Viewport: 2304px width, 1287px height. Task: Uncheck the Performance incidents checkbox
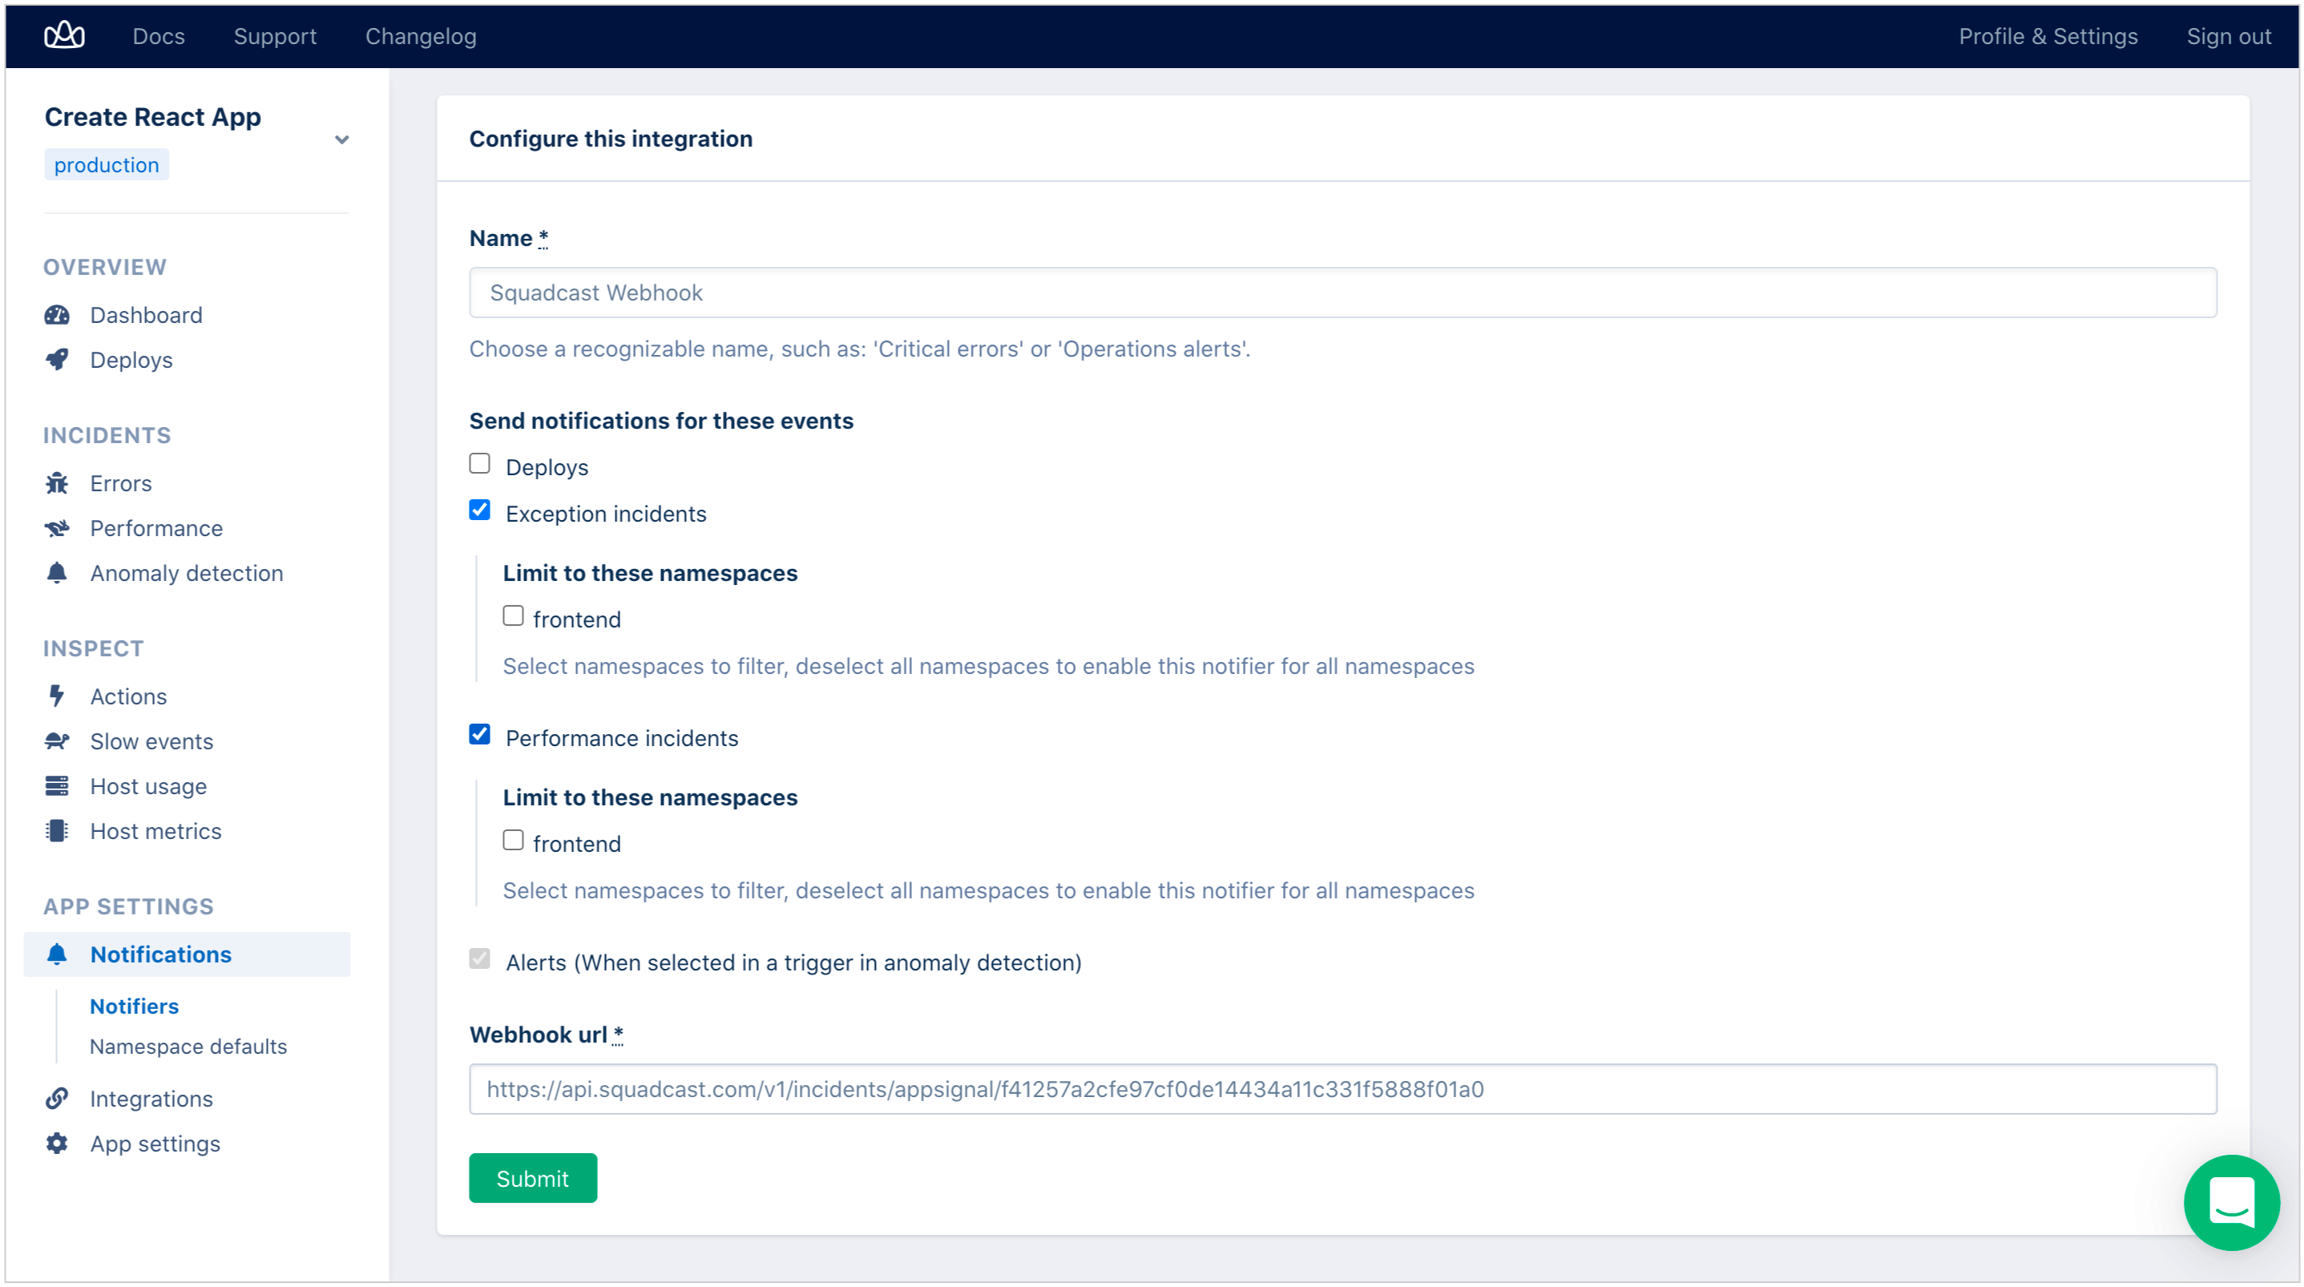[x=480, y=734]
